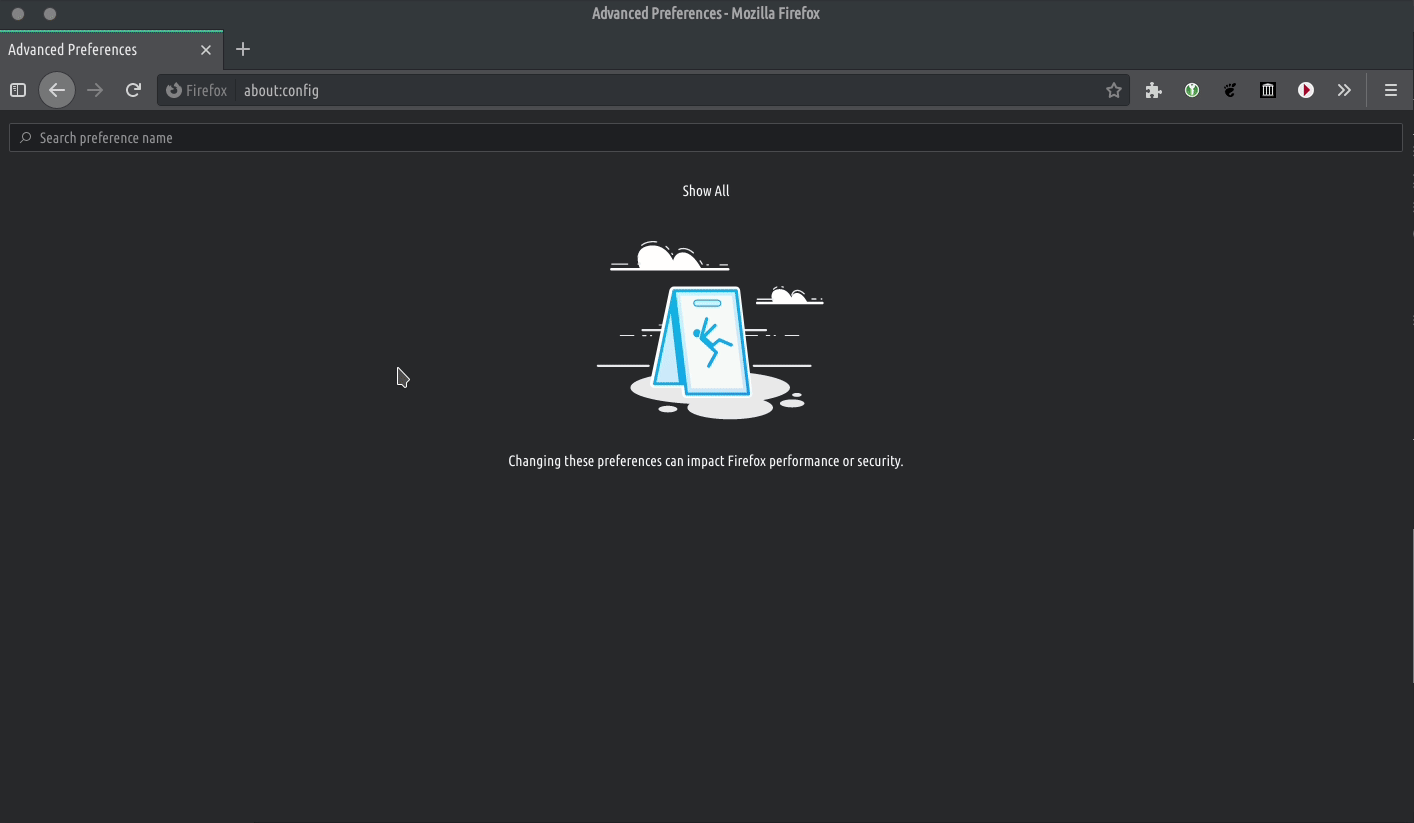The width and height of the screenshot is (1414, 823).
Task: Click the Show All link
Action: click(705, 191)
